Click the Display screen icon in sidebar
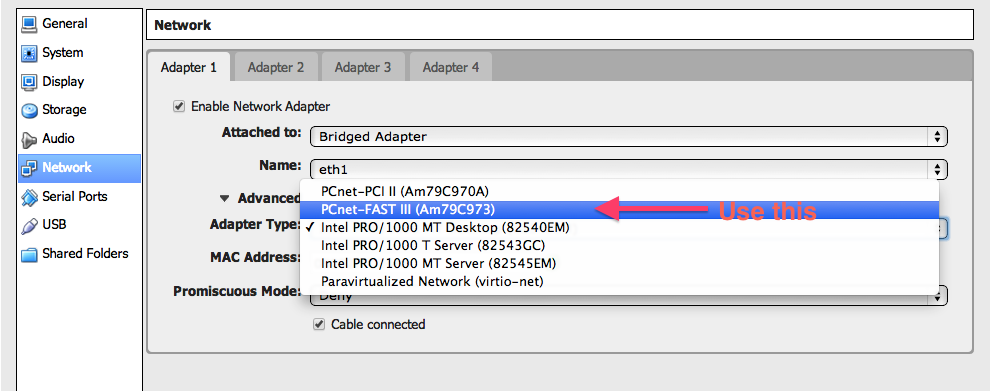Viewport: 990px width, 391px height. pos(29,82)
